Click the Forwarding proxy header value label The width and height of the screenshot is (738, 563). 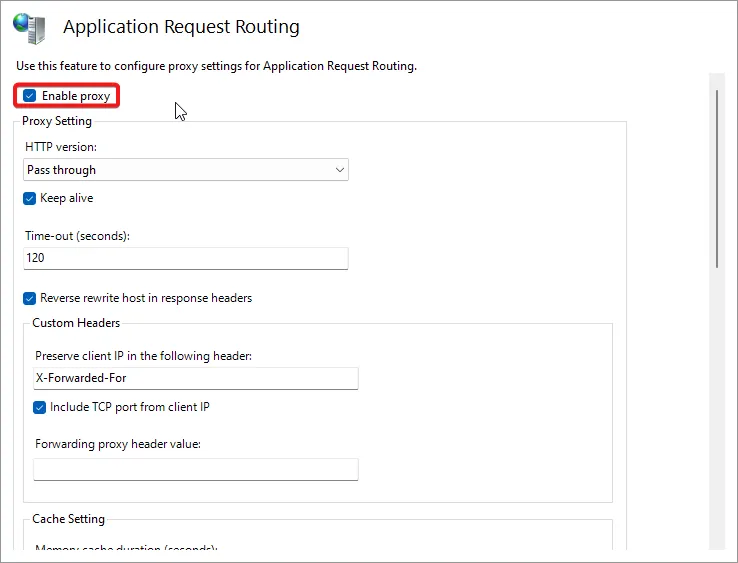(x=118, y=444)
